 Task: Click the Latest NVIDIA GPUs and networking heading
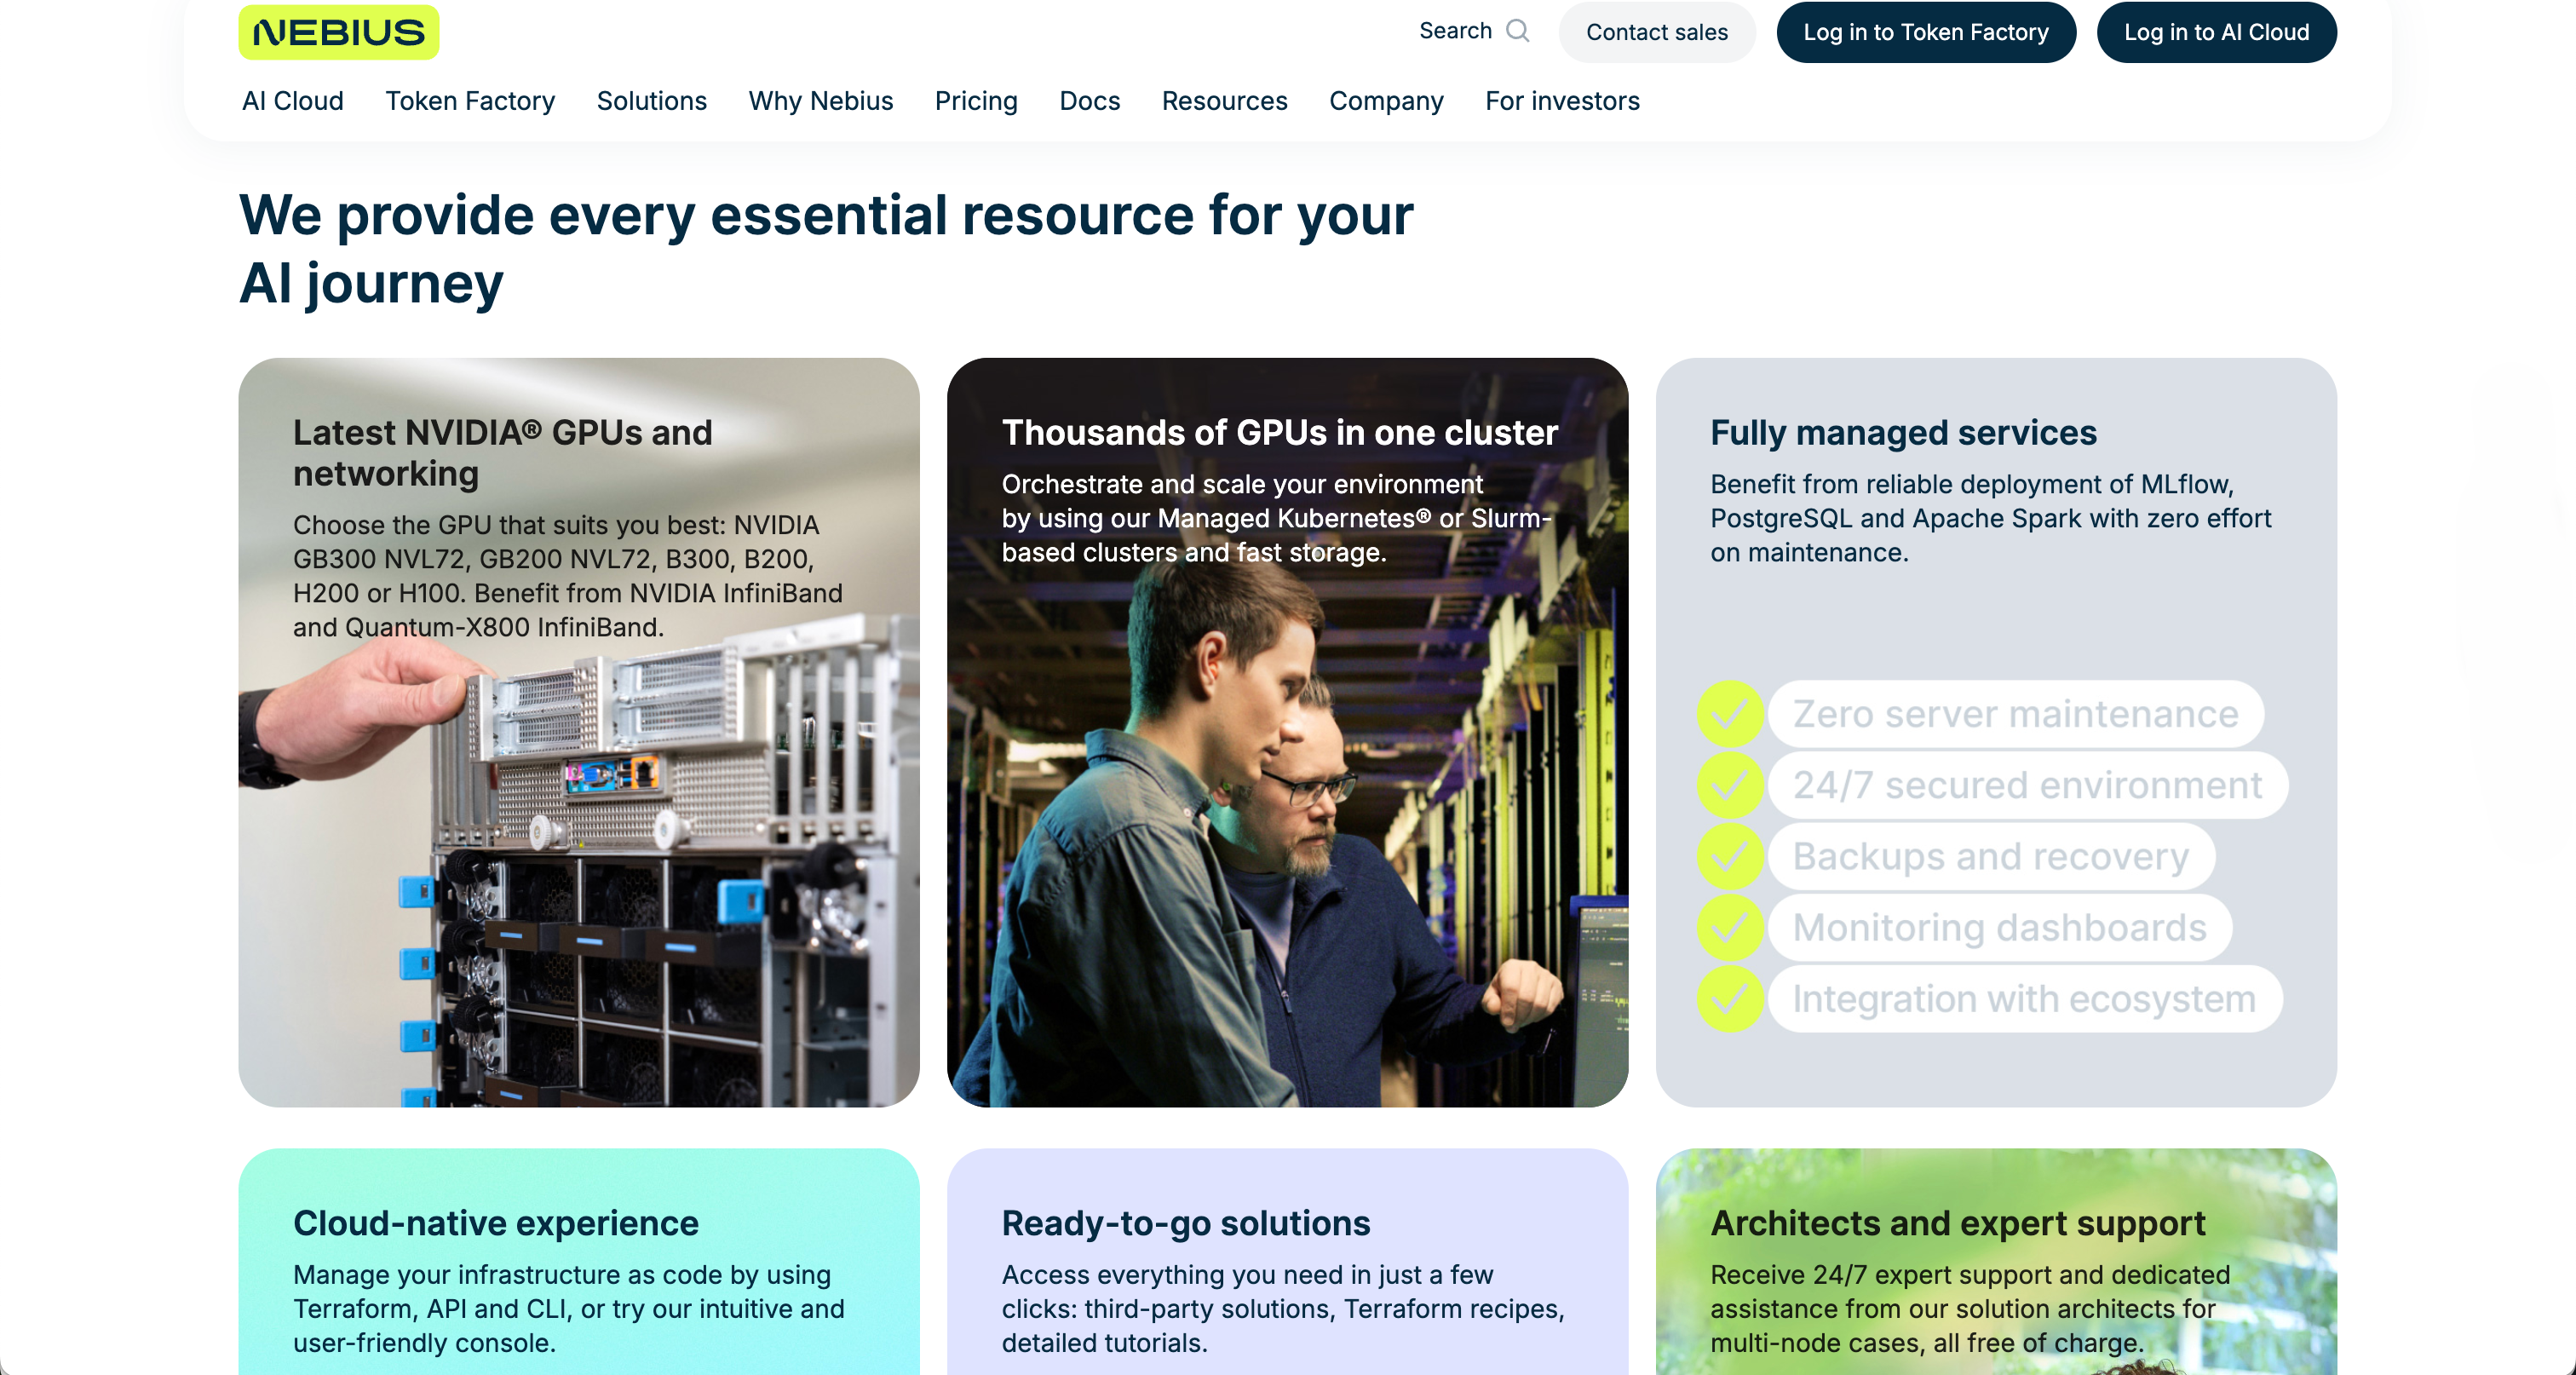point(502,452)
